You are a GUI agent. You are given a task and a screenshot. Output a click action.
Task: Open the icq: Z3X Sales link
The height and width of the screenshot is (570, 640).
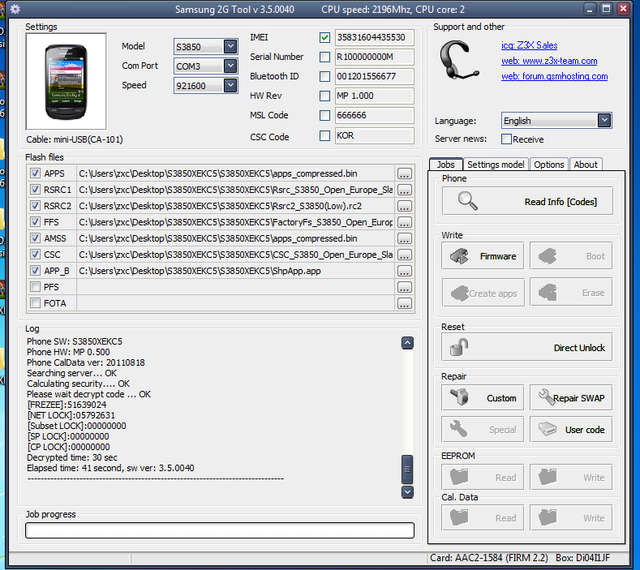click(x=529, y=45)
